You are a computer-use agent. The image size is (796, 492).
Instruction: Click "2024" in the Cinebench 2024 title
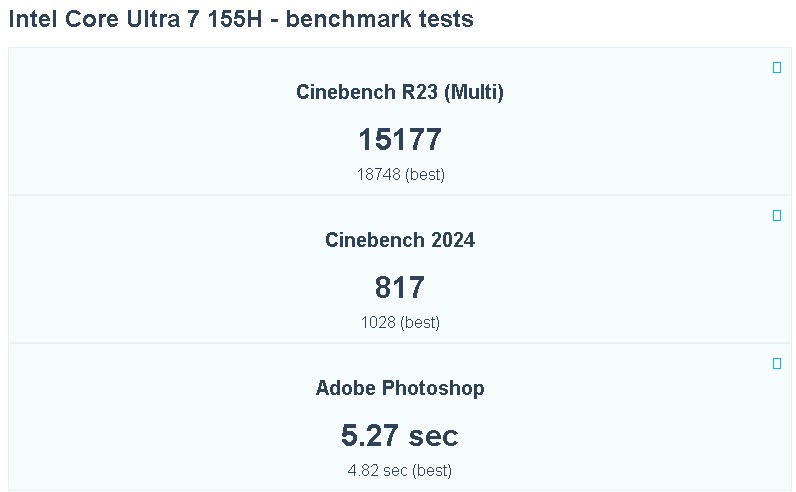(x=452, y=241)
